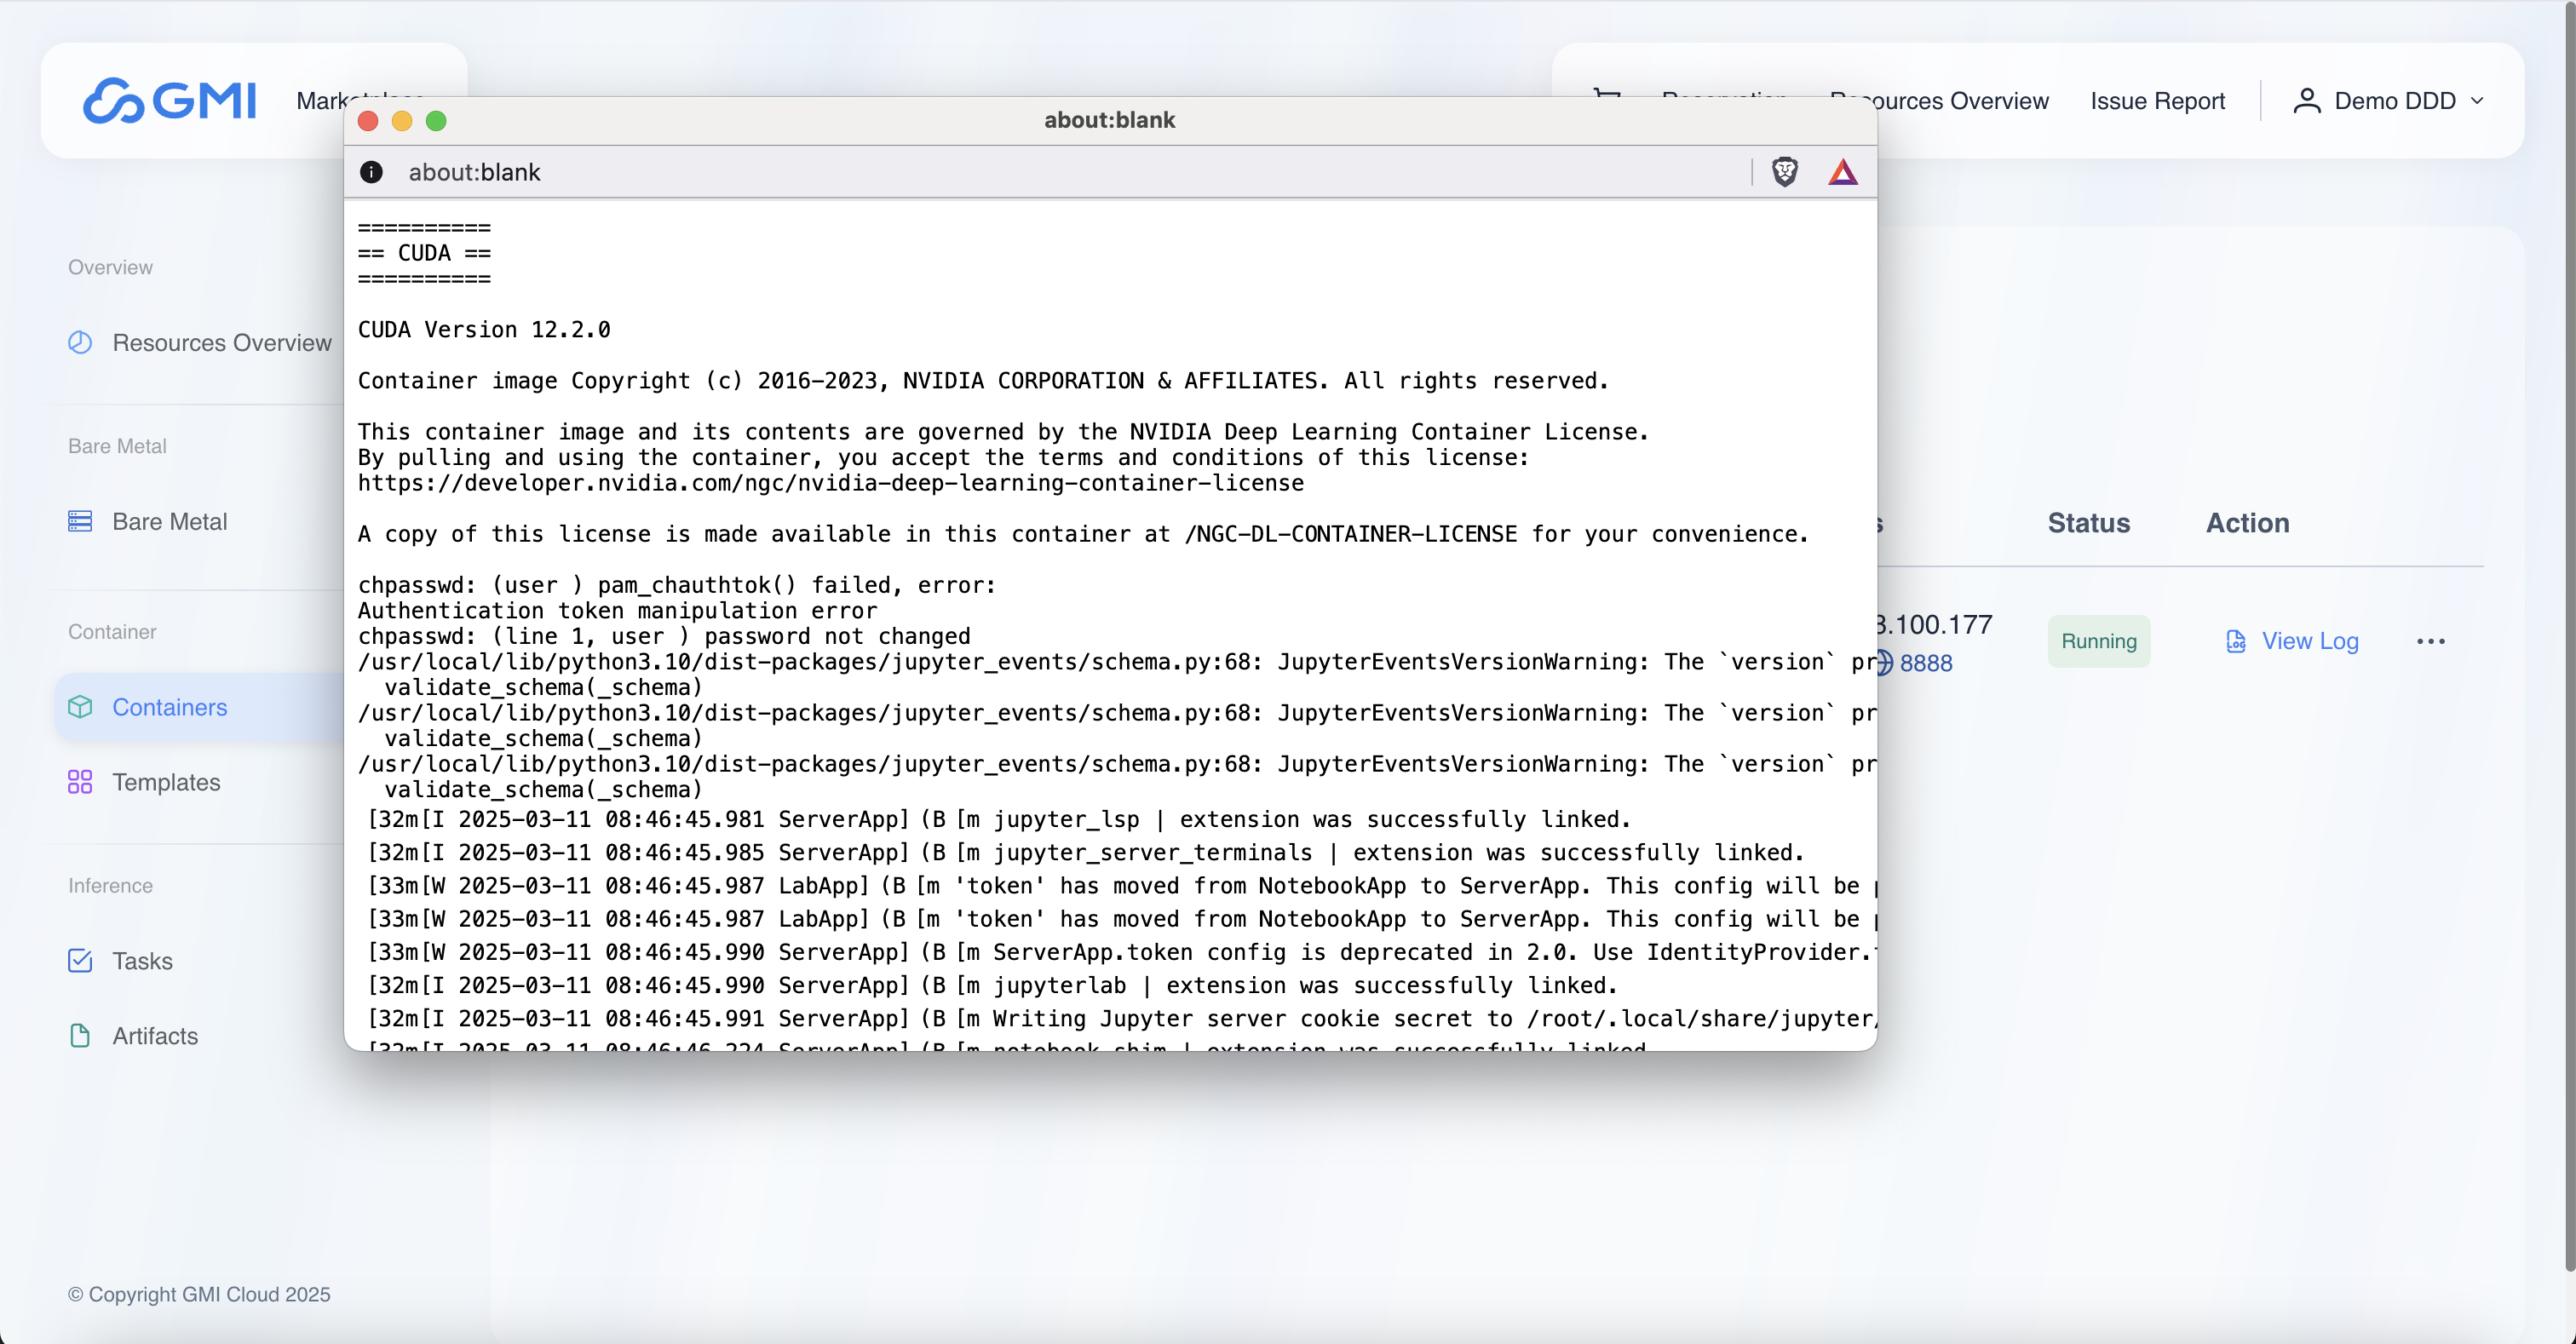Maximize the about:blank popup window
Viewport: 2576px width, 1344px height.
click(x=436, y=121)
